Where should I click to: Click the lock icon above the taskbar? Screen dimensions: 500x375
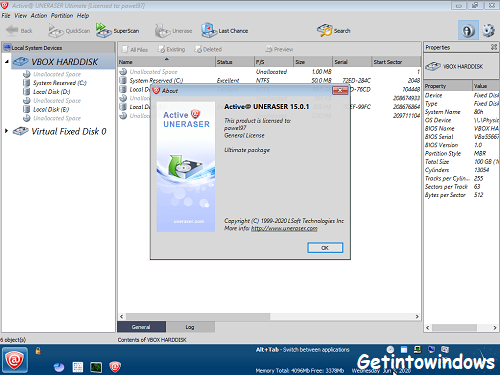pyautogui.click(x=38, y=351)
